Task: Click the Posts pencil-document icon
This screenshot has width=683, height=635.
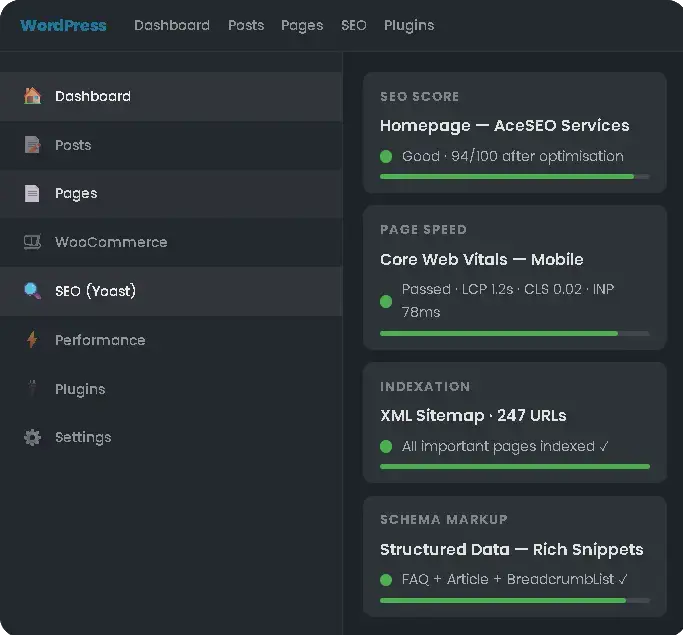Action: pos(32,145)
